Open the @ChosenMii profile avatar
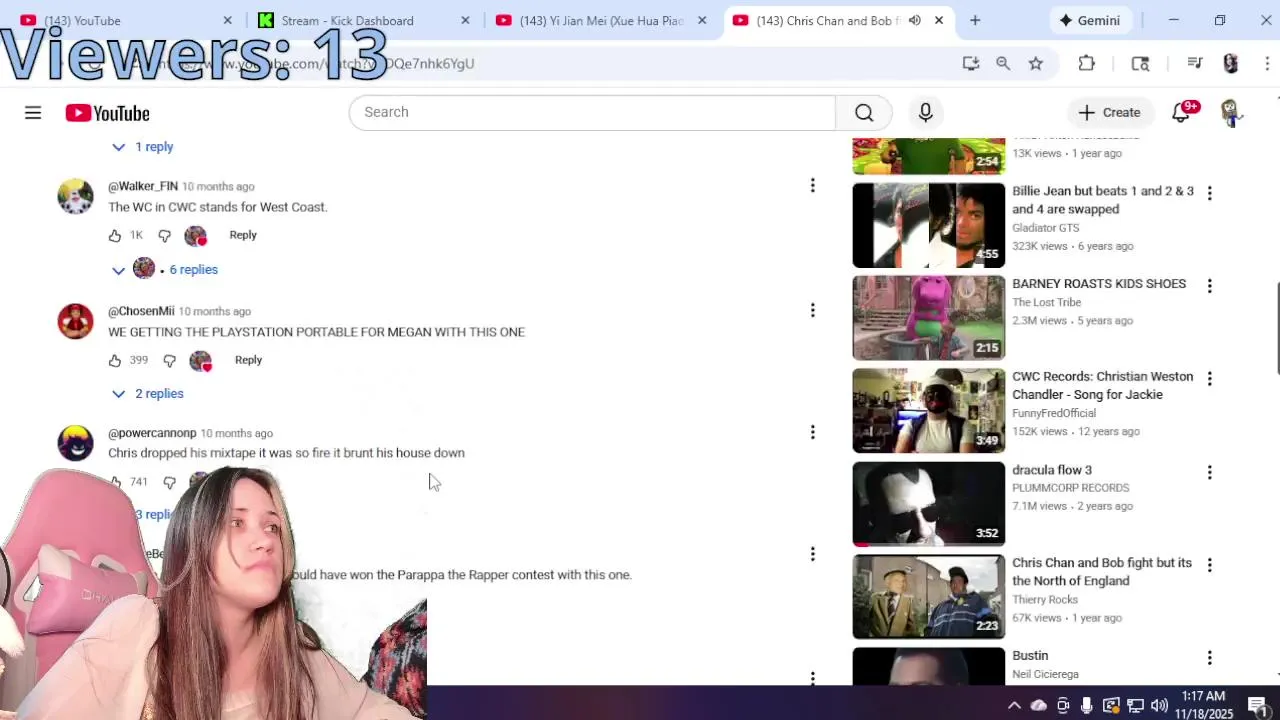Screen dimensions: 1280x720 pos(75,321)
